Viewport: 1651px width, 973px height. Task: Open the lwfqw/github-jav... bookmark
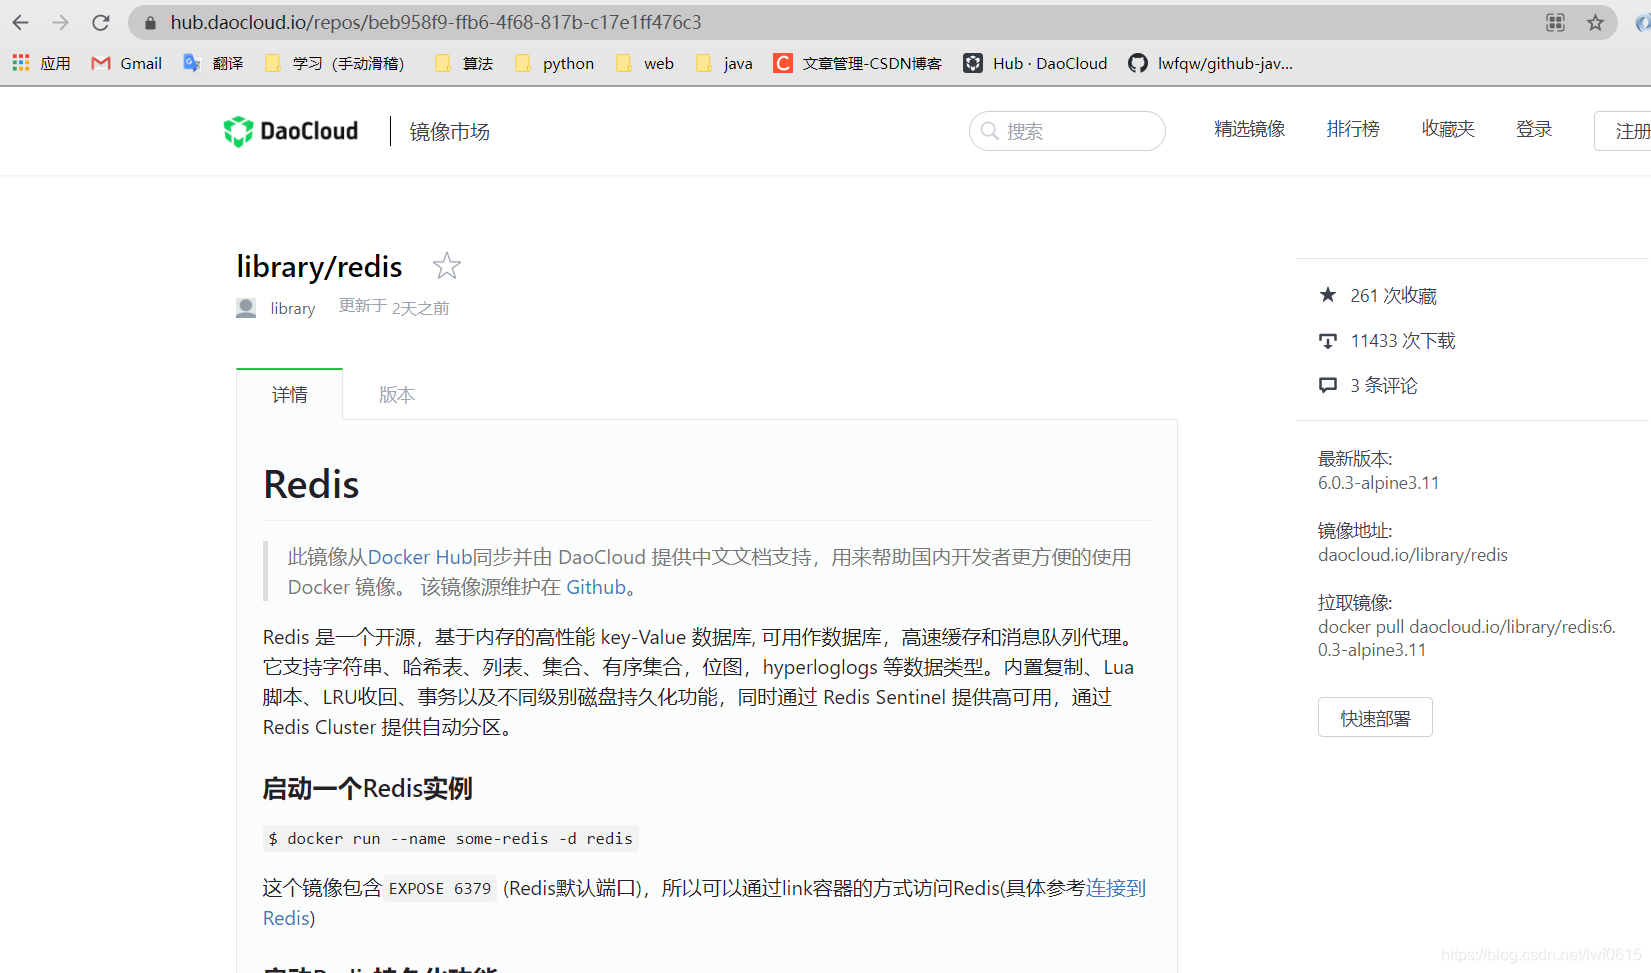[1211, 63]
